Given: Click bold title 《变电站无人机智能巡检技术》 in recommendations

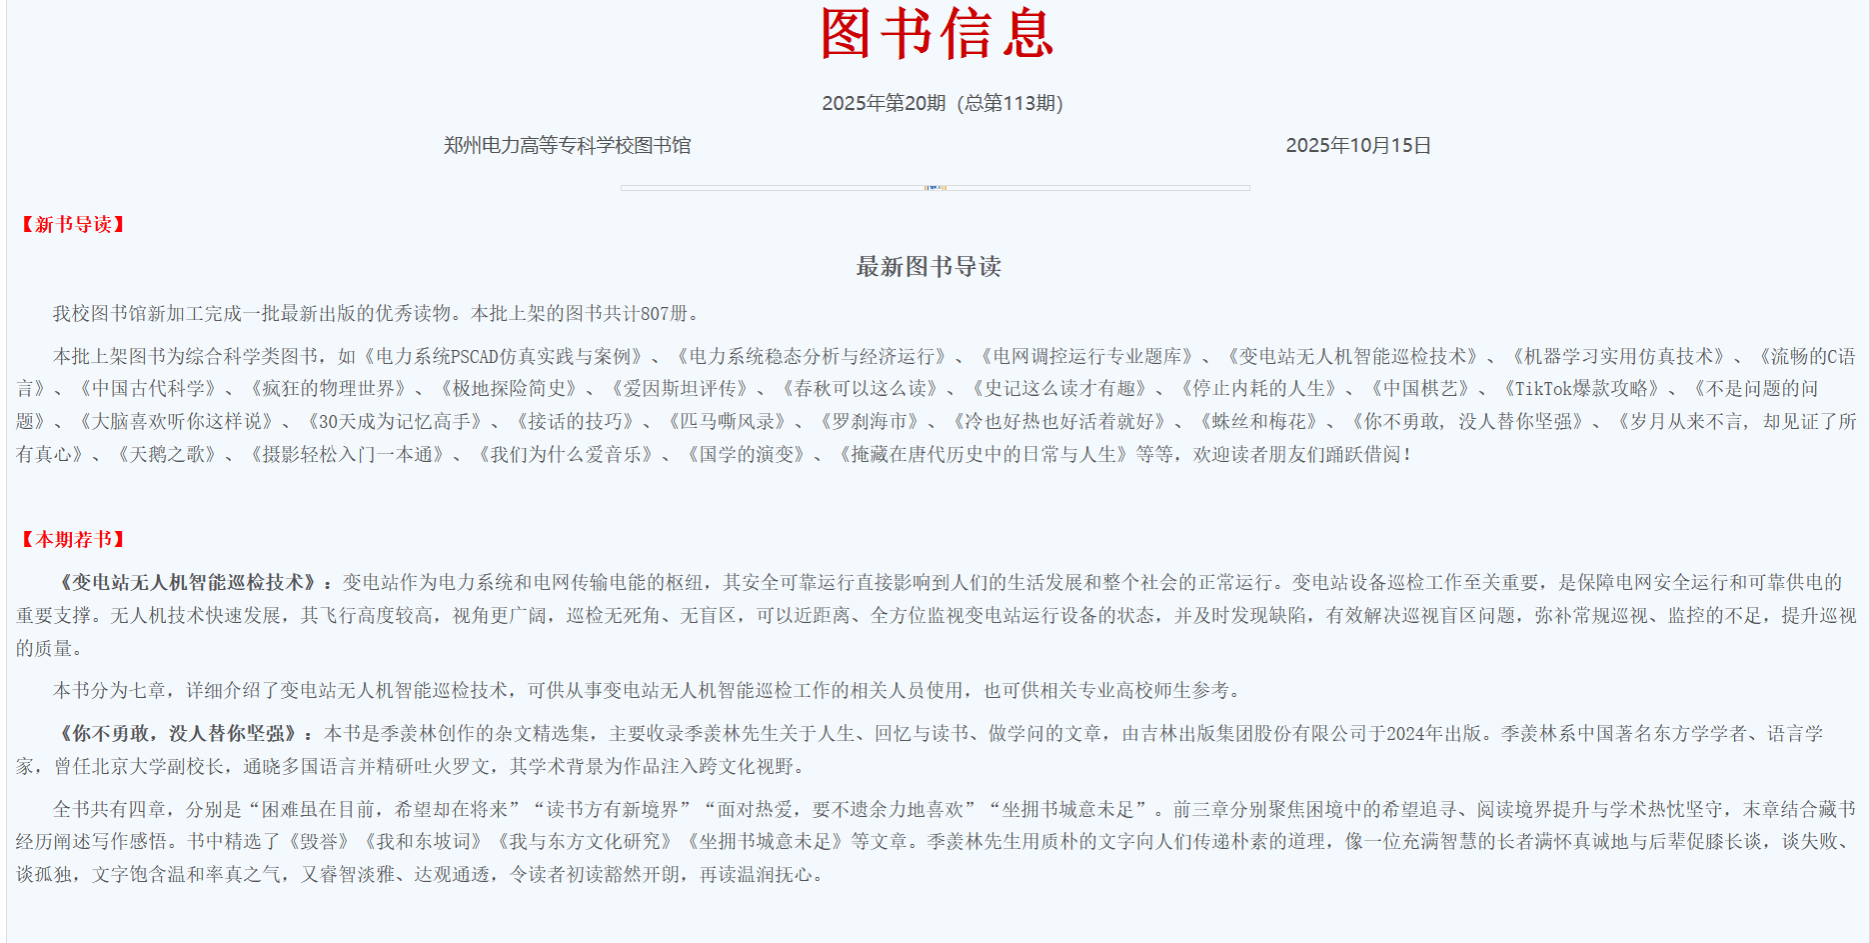Looking at the screenshot, I should pyautogui.click(x=187, y=582).
